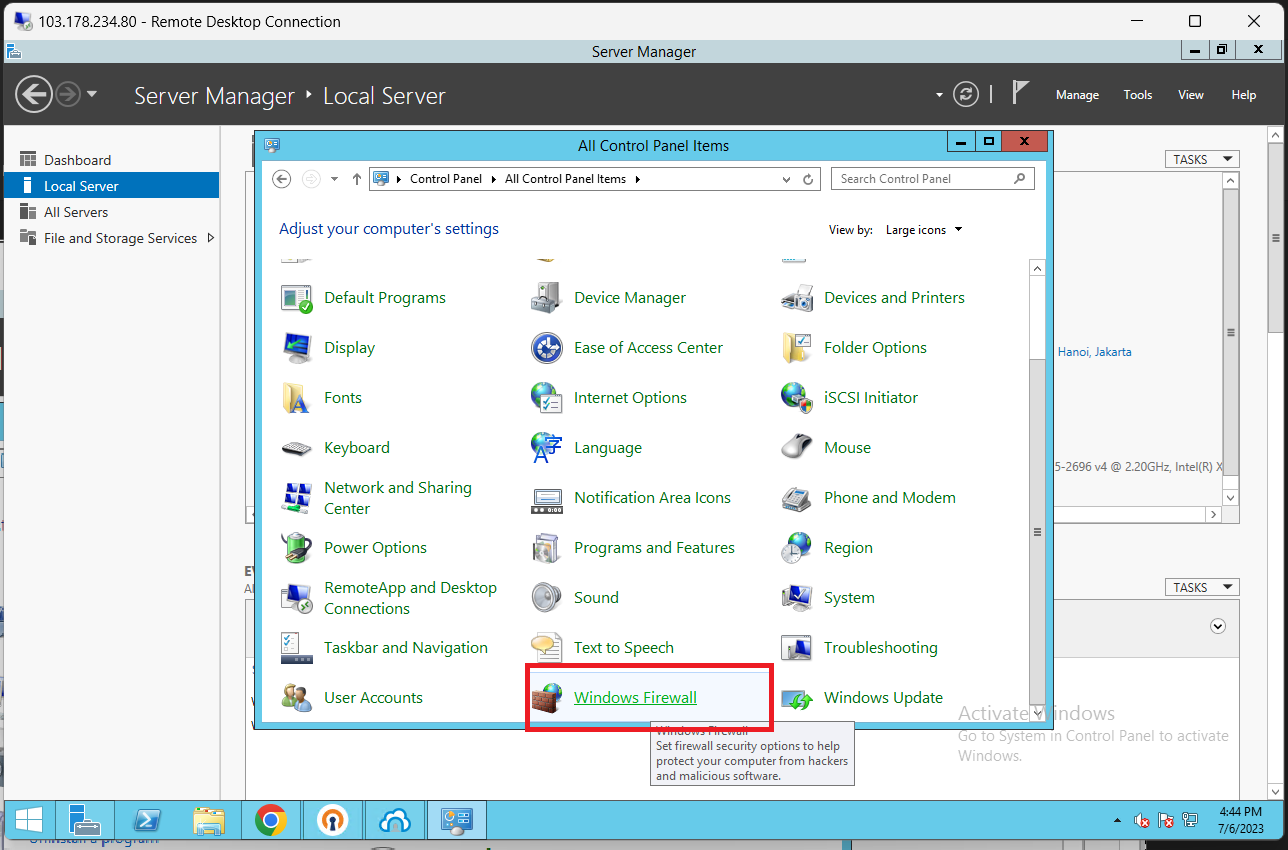1288x850 pixels.
Task: Open Mouse settings icon
Action: pyautogui.click(x=797, y=448)
